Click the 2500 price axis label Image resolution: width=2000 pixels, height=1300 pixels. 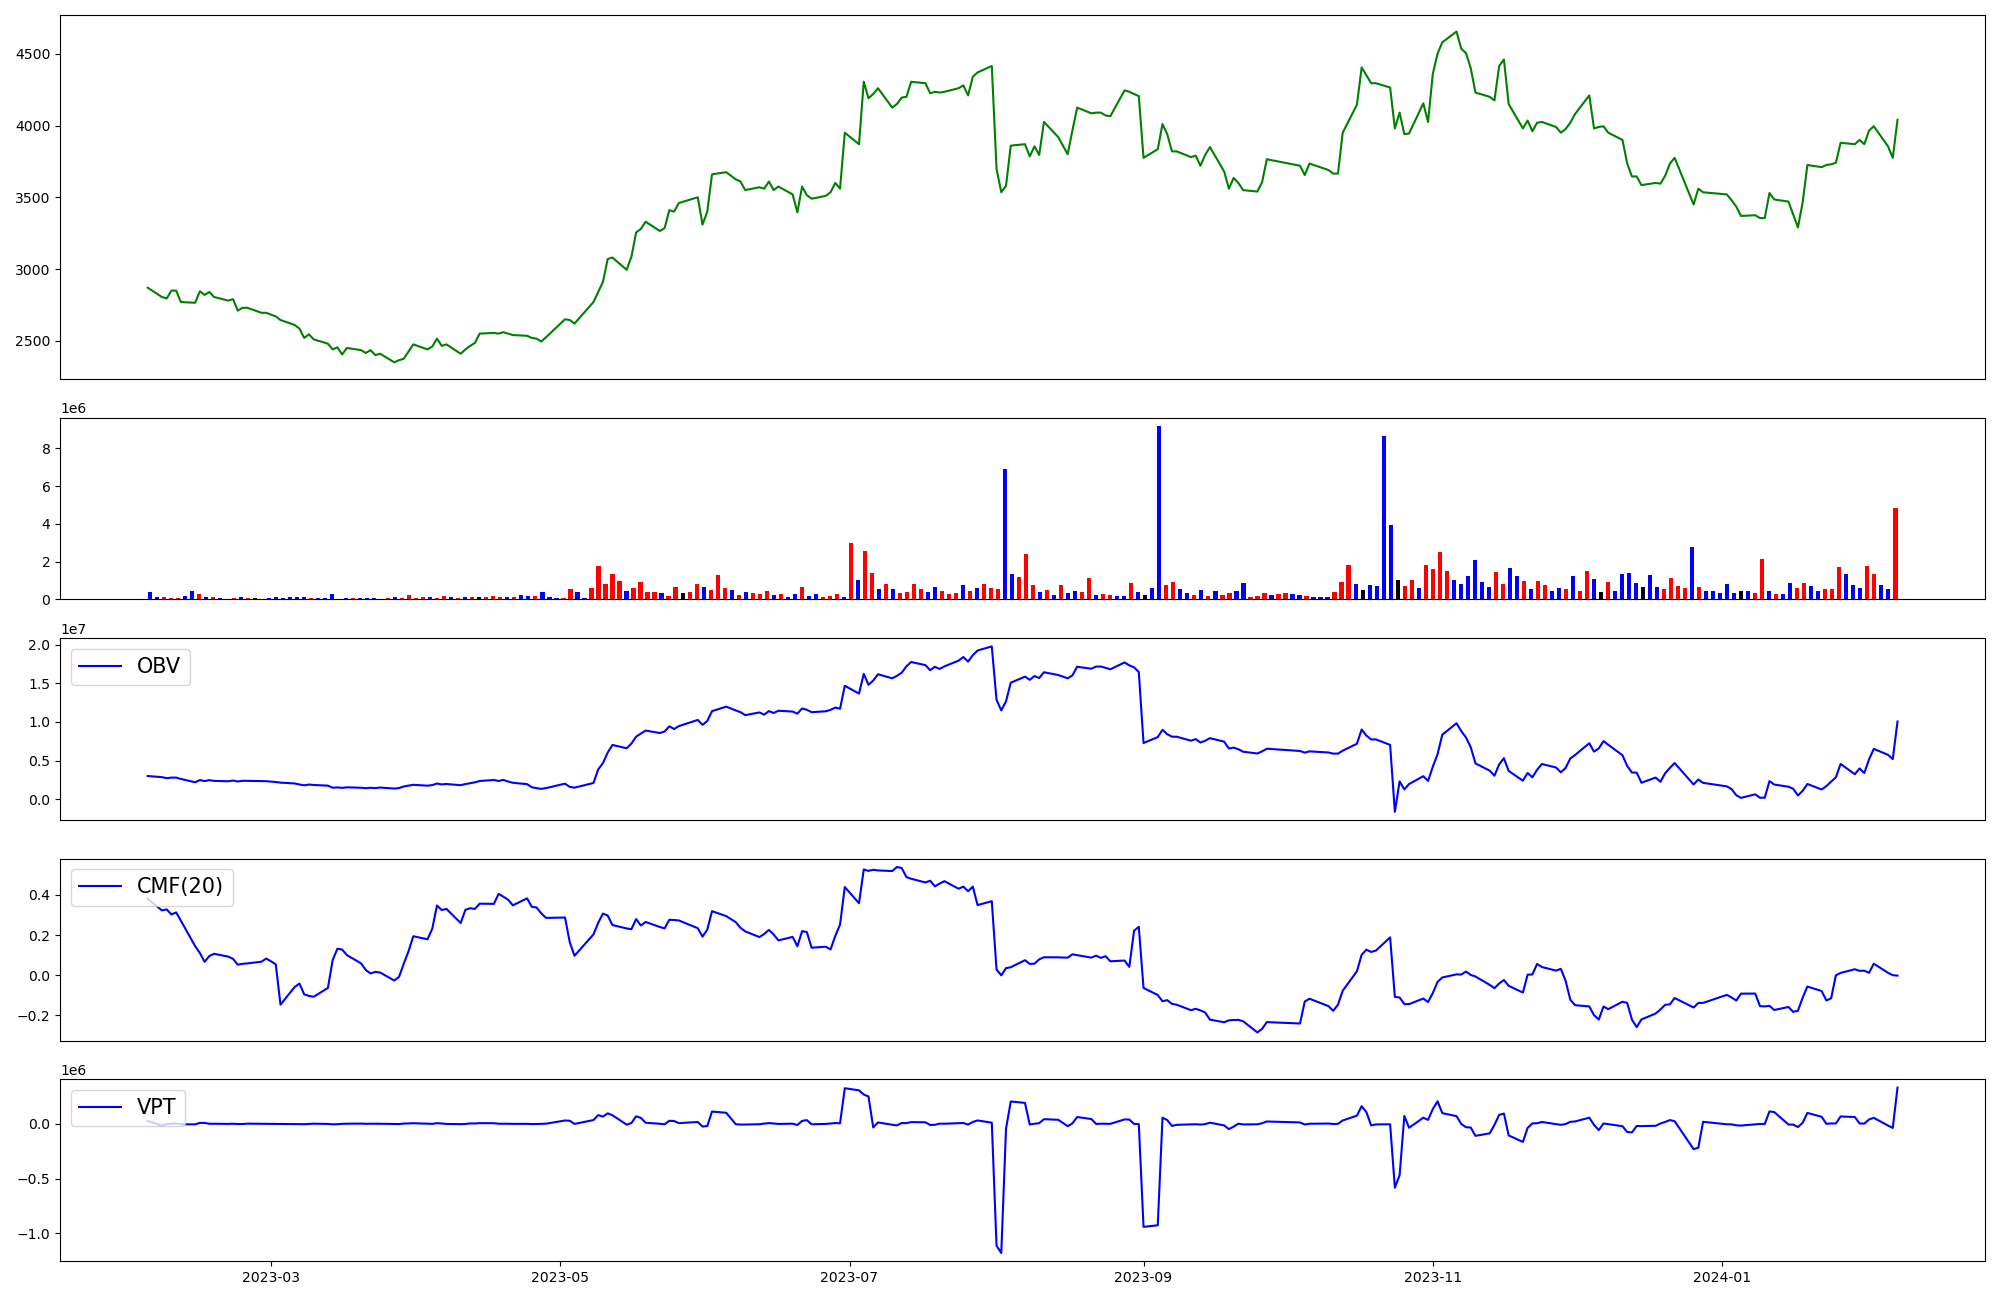(33, 342)
